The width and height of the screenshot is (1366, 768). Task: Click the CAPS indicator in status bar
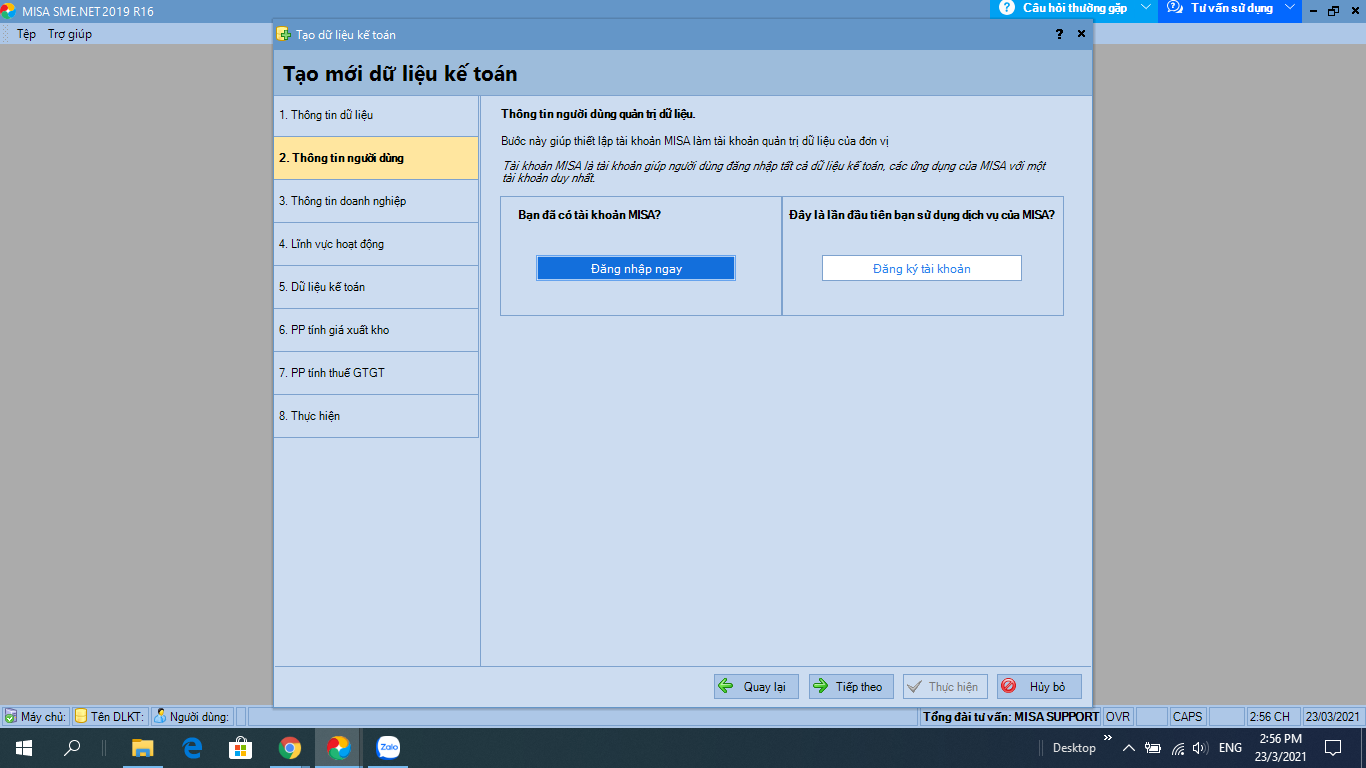click(x=1188, y=716)
